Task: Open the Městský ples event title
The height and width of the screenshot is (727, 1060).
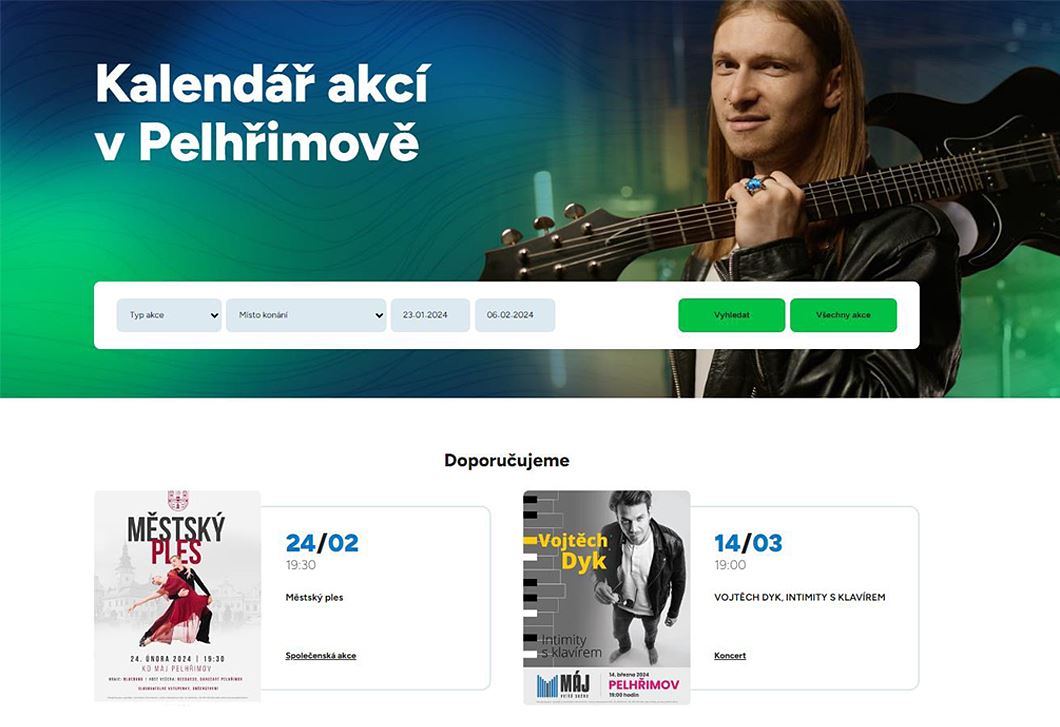Action: coord(314,598)
